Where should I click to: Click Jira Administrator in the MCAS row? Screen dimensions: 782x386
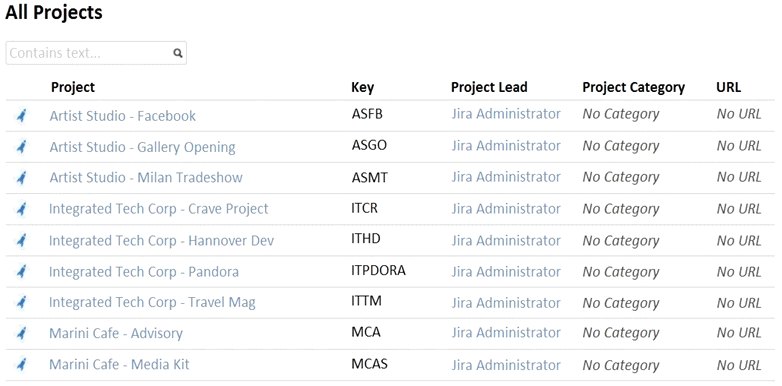[506, 365]
